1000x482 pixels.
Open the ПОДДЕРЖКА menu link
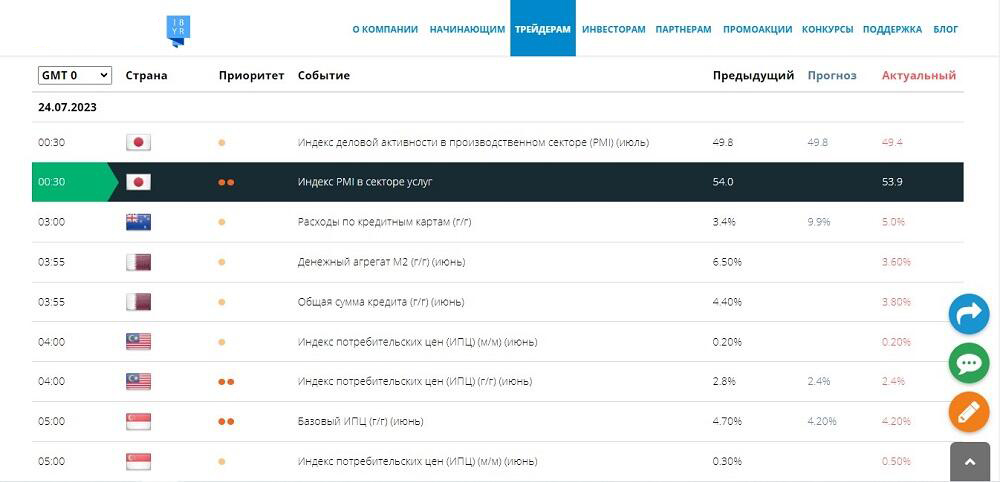click(892, 29)
